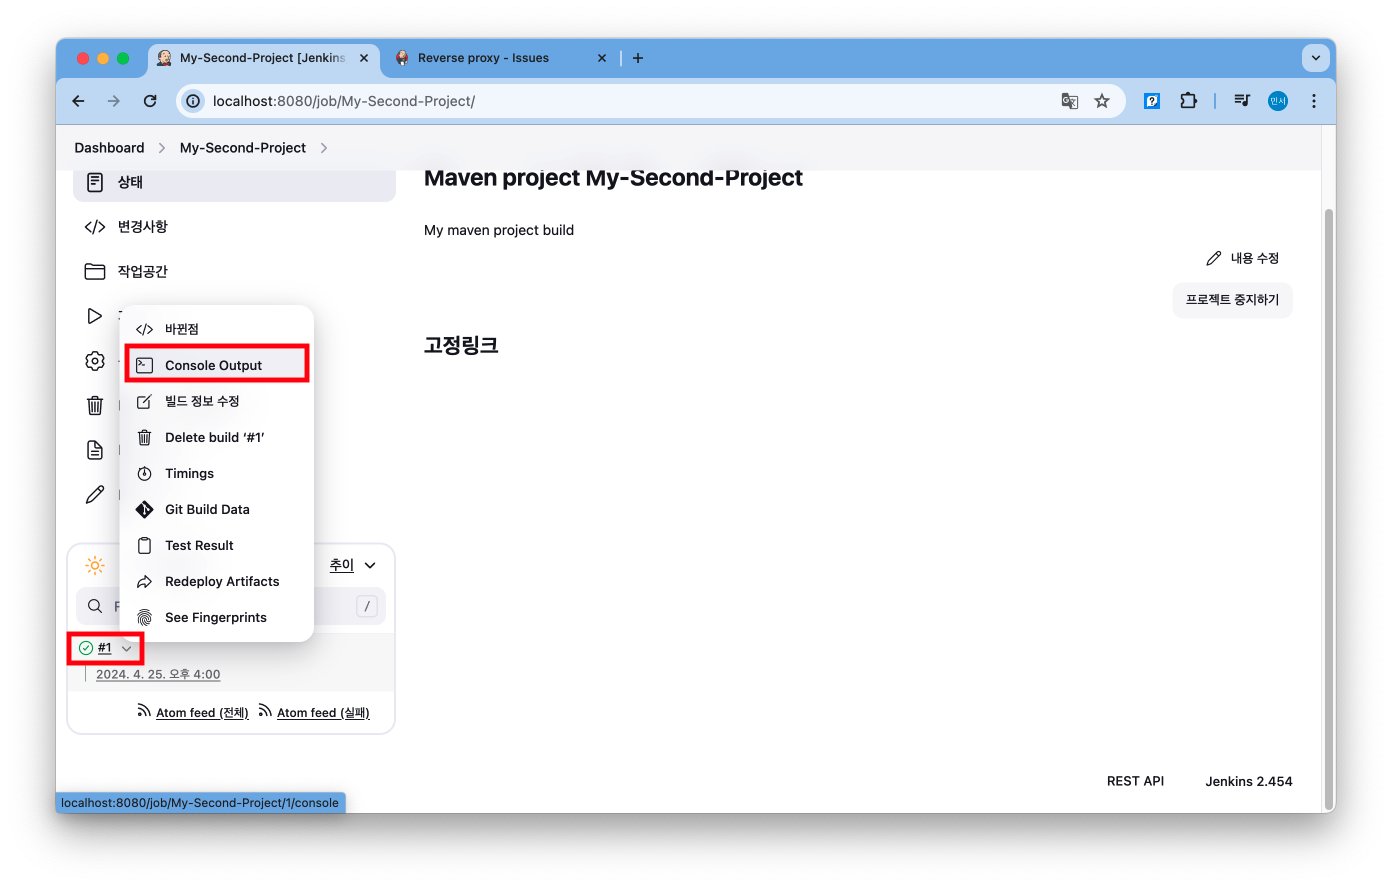Click the sidebar pencil rename icon

(95, 494)
